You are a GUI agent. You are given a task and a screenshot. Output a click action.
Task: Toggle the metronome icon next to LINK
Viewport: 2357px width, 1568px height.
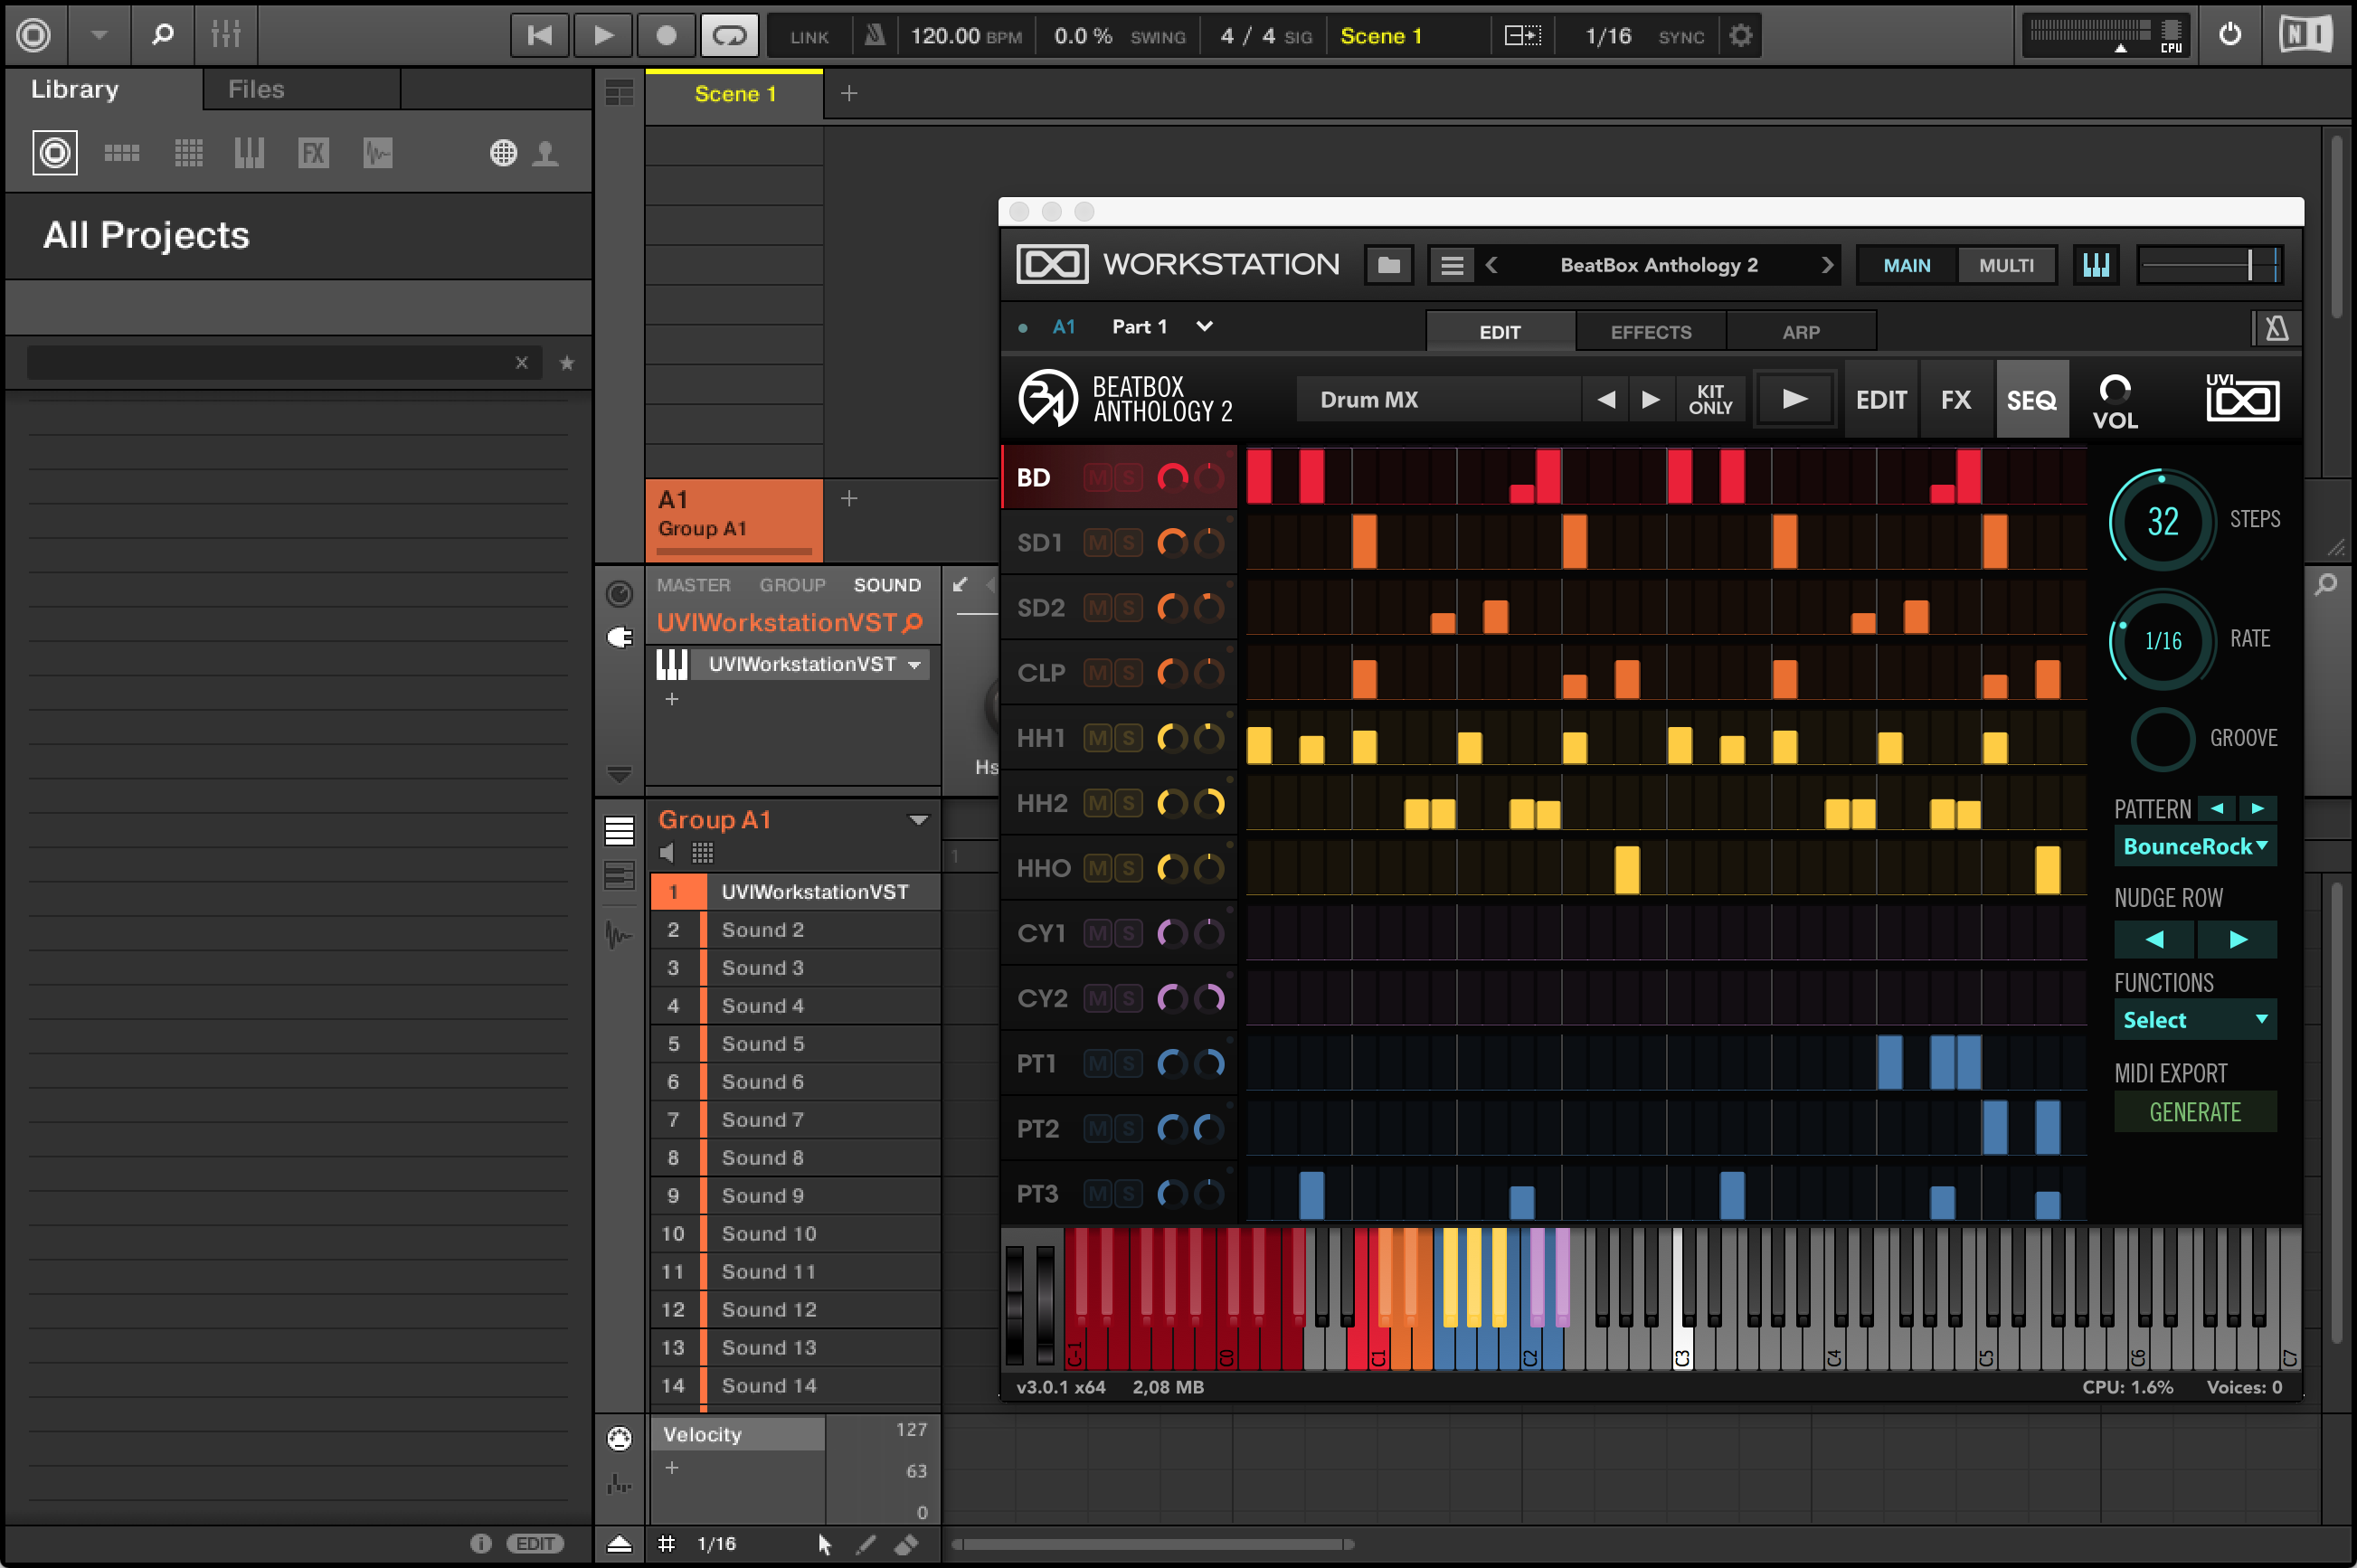(874, 36)
